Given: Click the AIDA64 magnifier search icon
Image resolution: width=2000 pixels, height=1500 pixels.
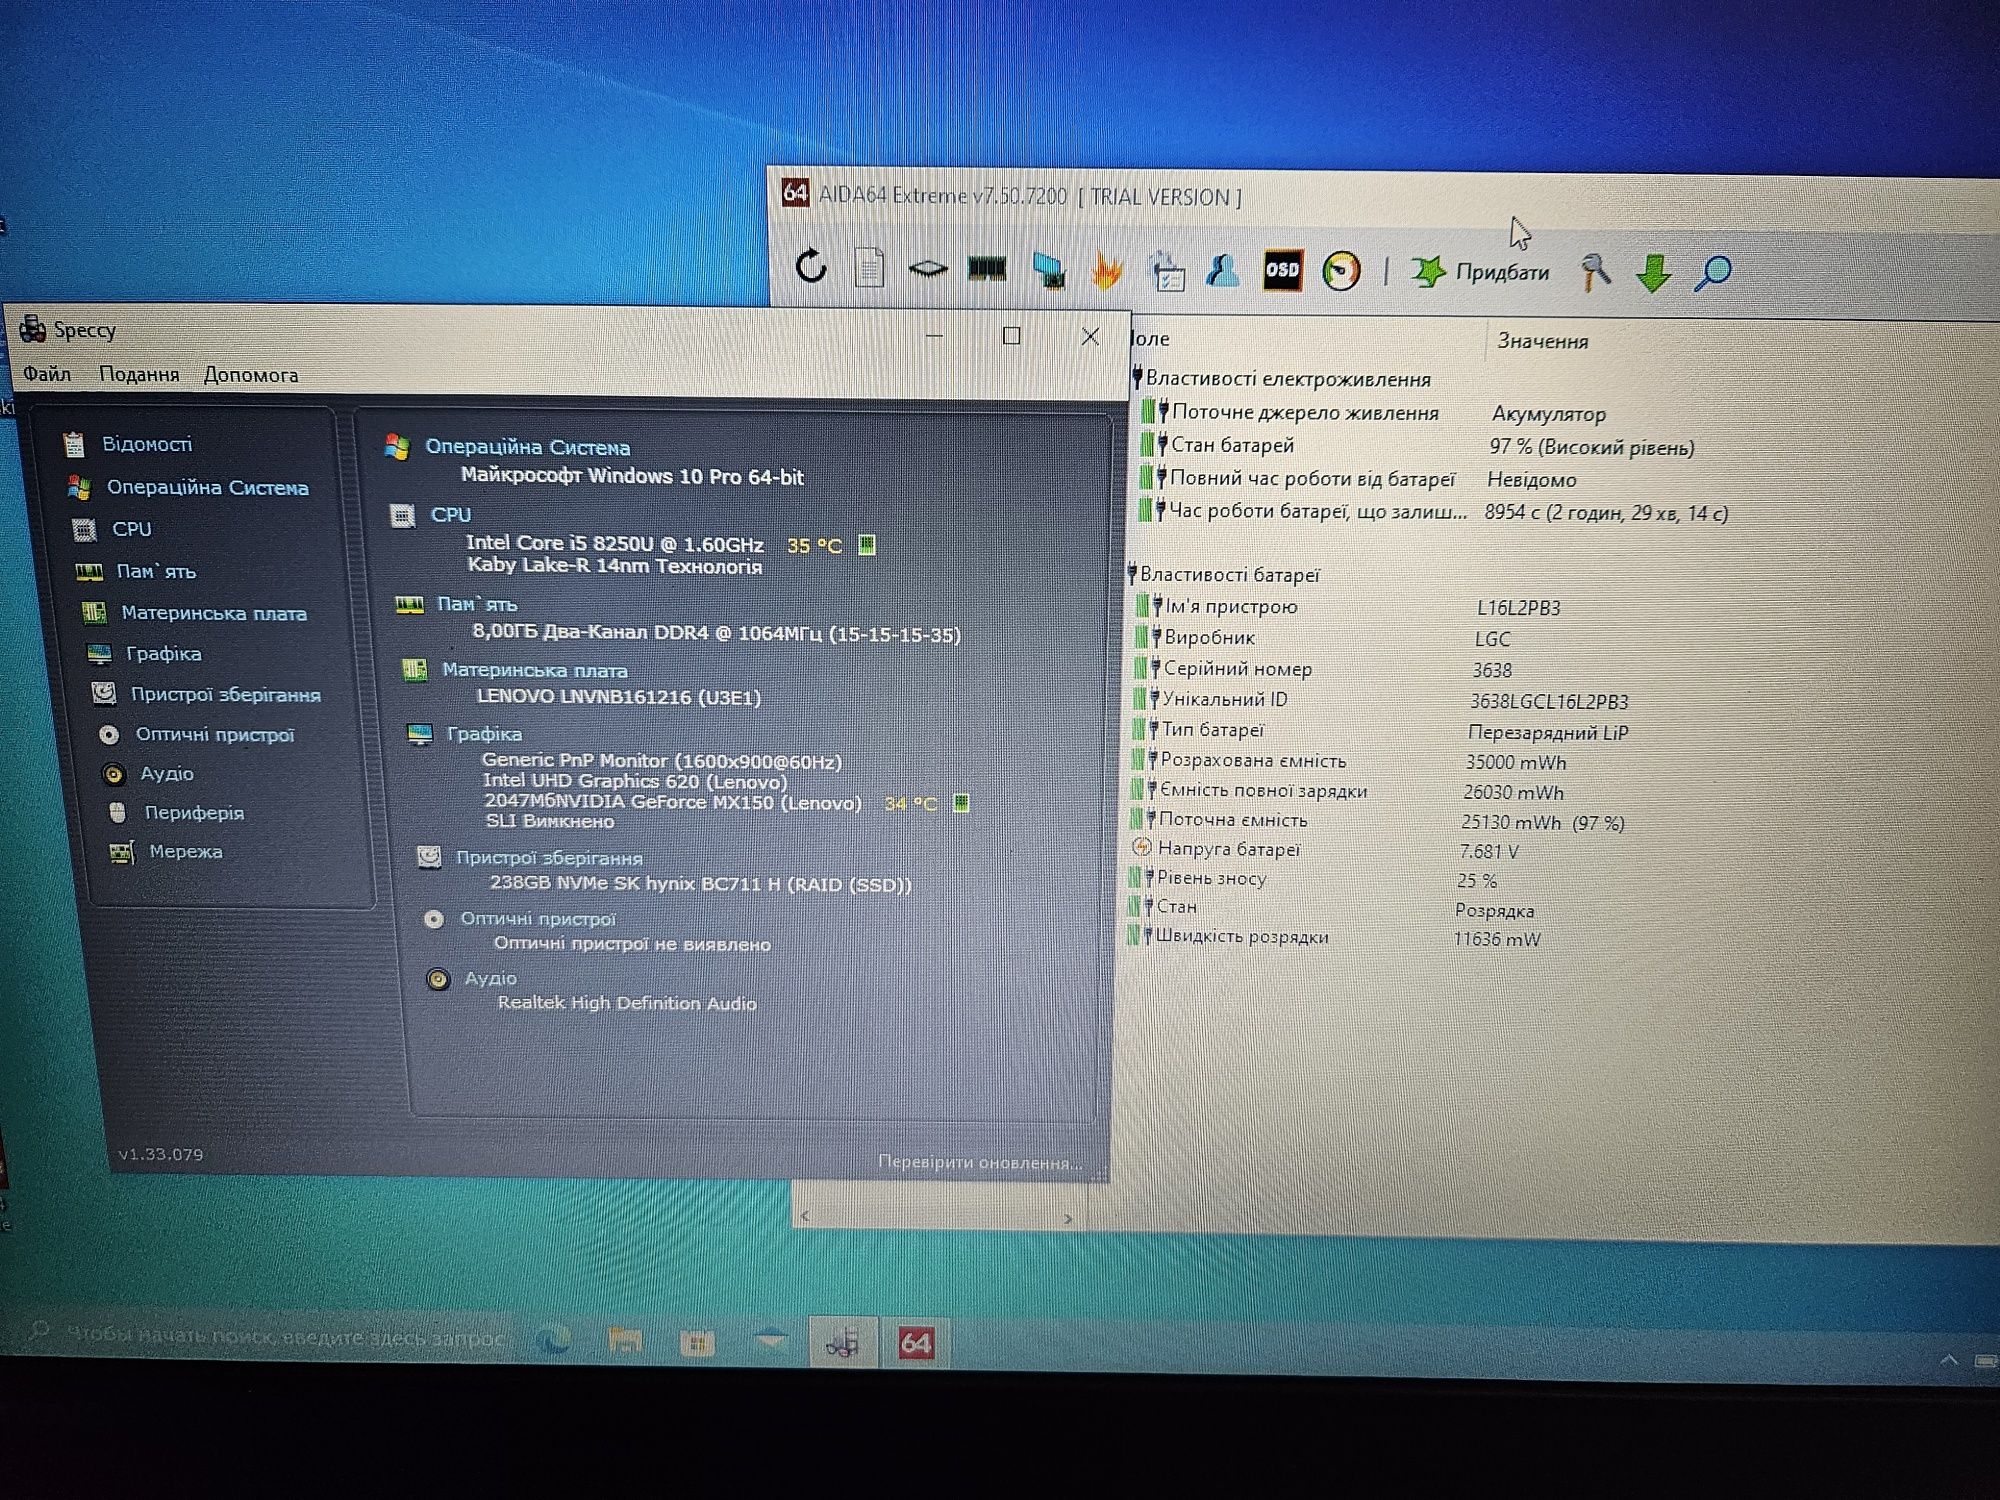Looking at the screenshot, I should tap(1712, 272).
